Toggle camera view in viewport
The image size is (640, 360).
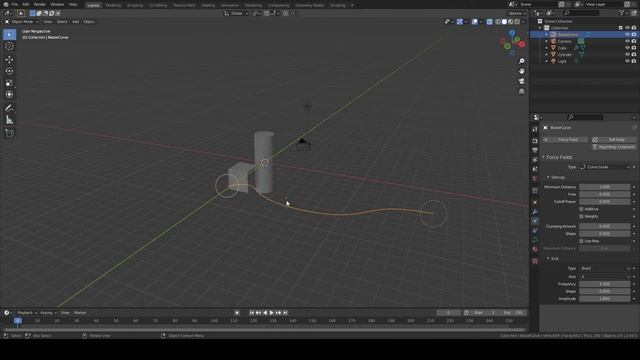(522, 81)
